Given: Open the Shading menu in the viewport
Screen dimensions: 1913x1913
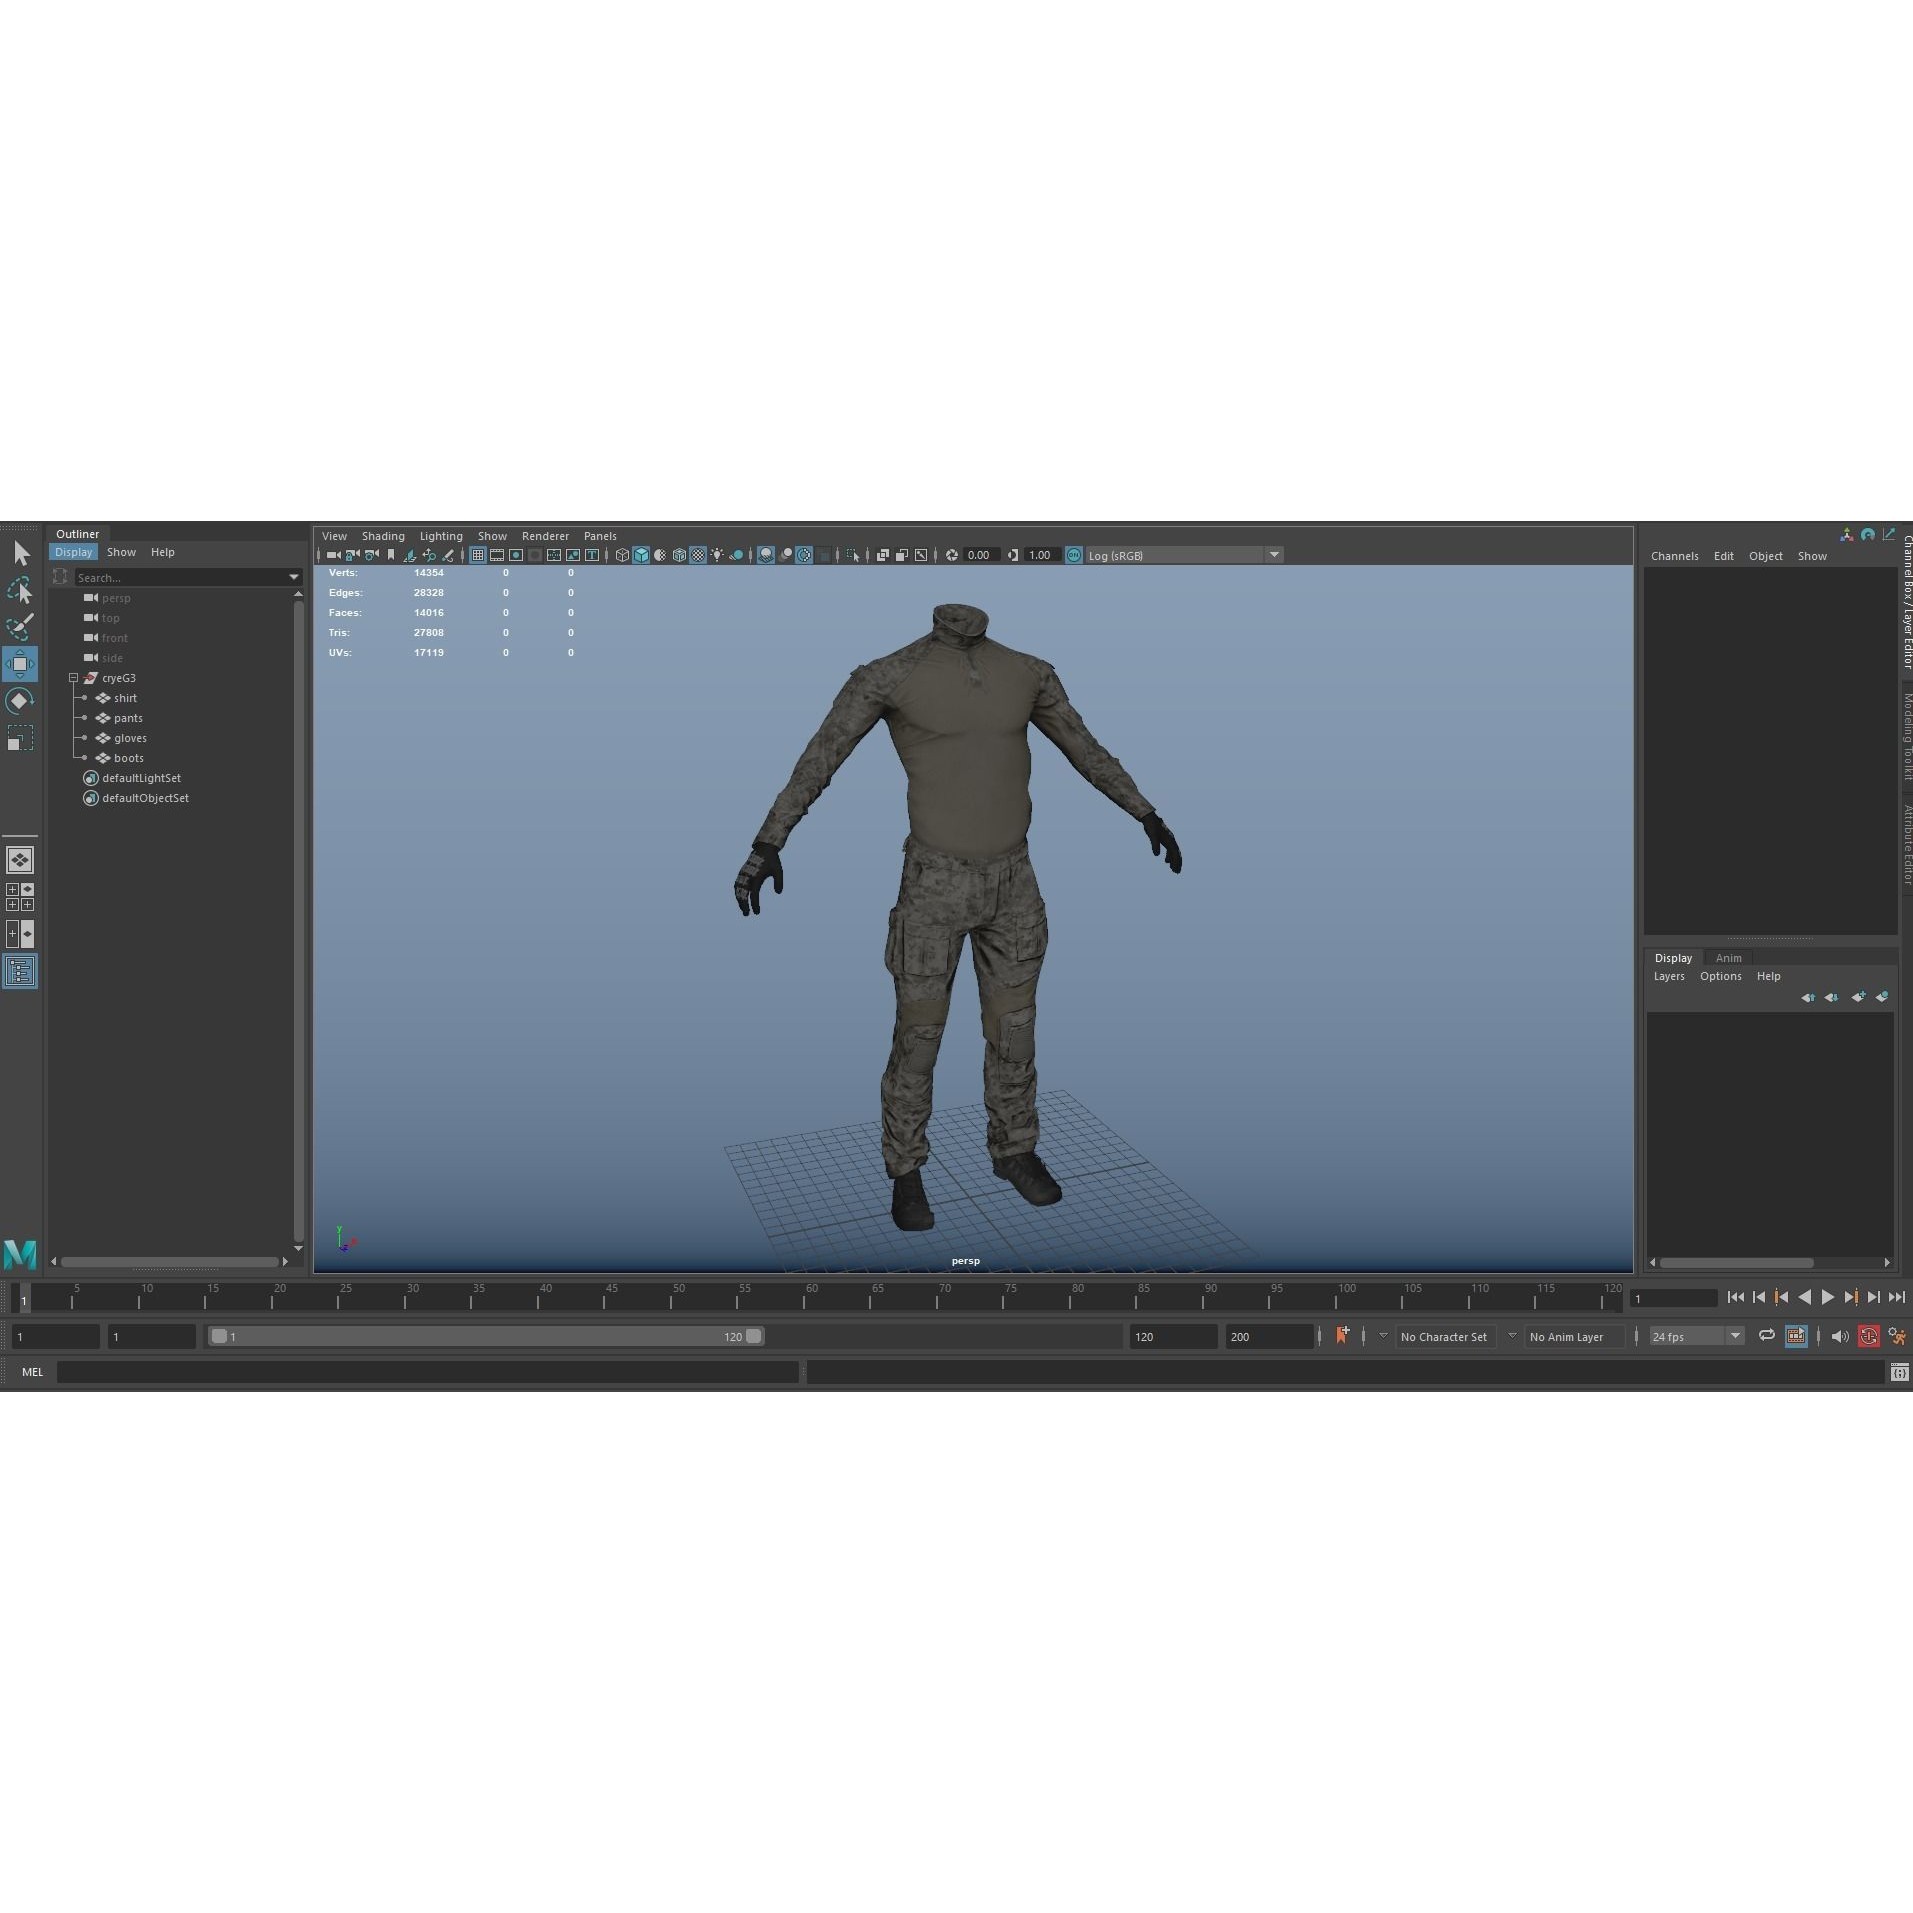Looking at the screenshot, I should tap(384, 536).
